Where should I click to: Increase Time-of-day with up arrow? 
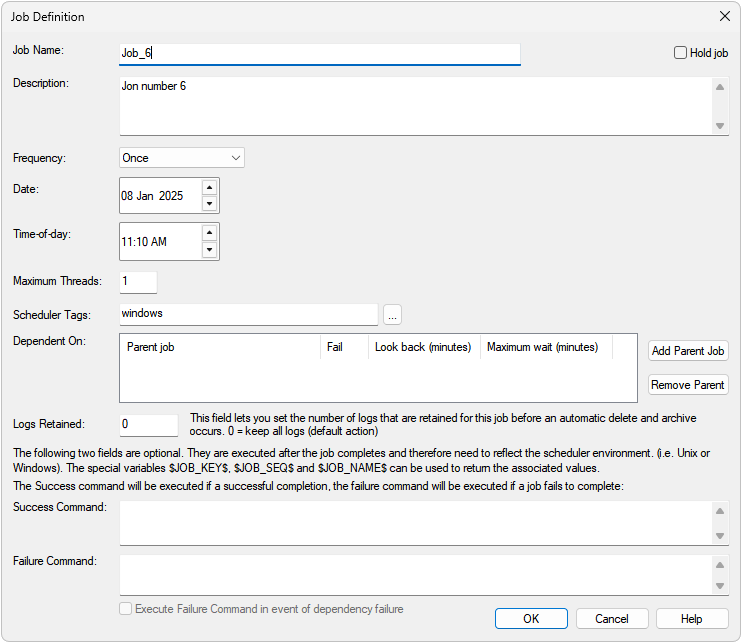pos(209,233)
